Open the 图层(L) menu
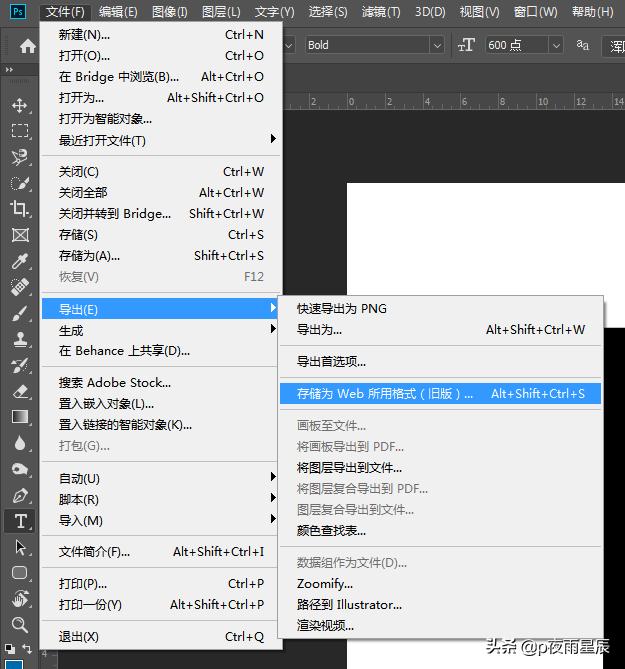Screen dimensions: 625x669 click(221, 12)
